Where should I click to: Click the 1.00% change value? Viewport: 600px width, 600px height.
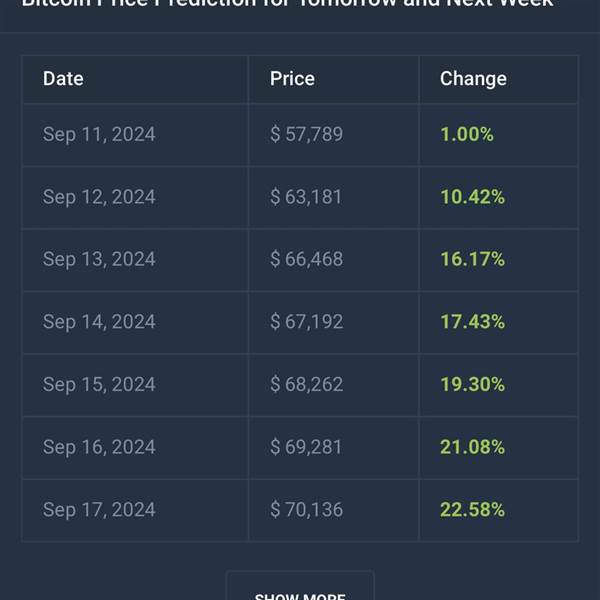467,134
